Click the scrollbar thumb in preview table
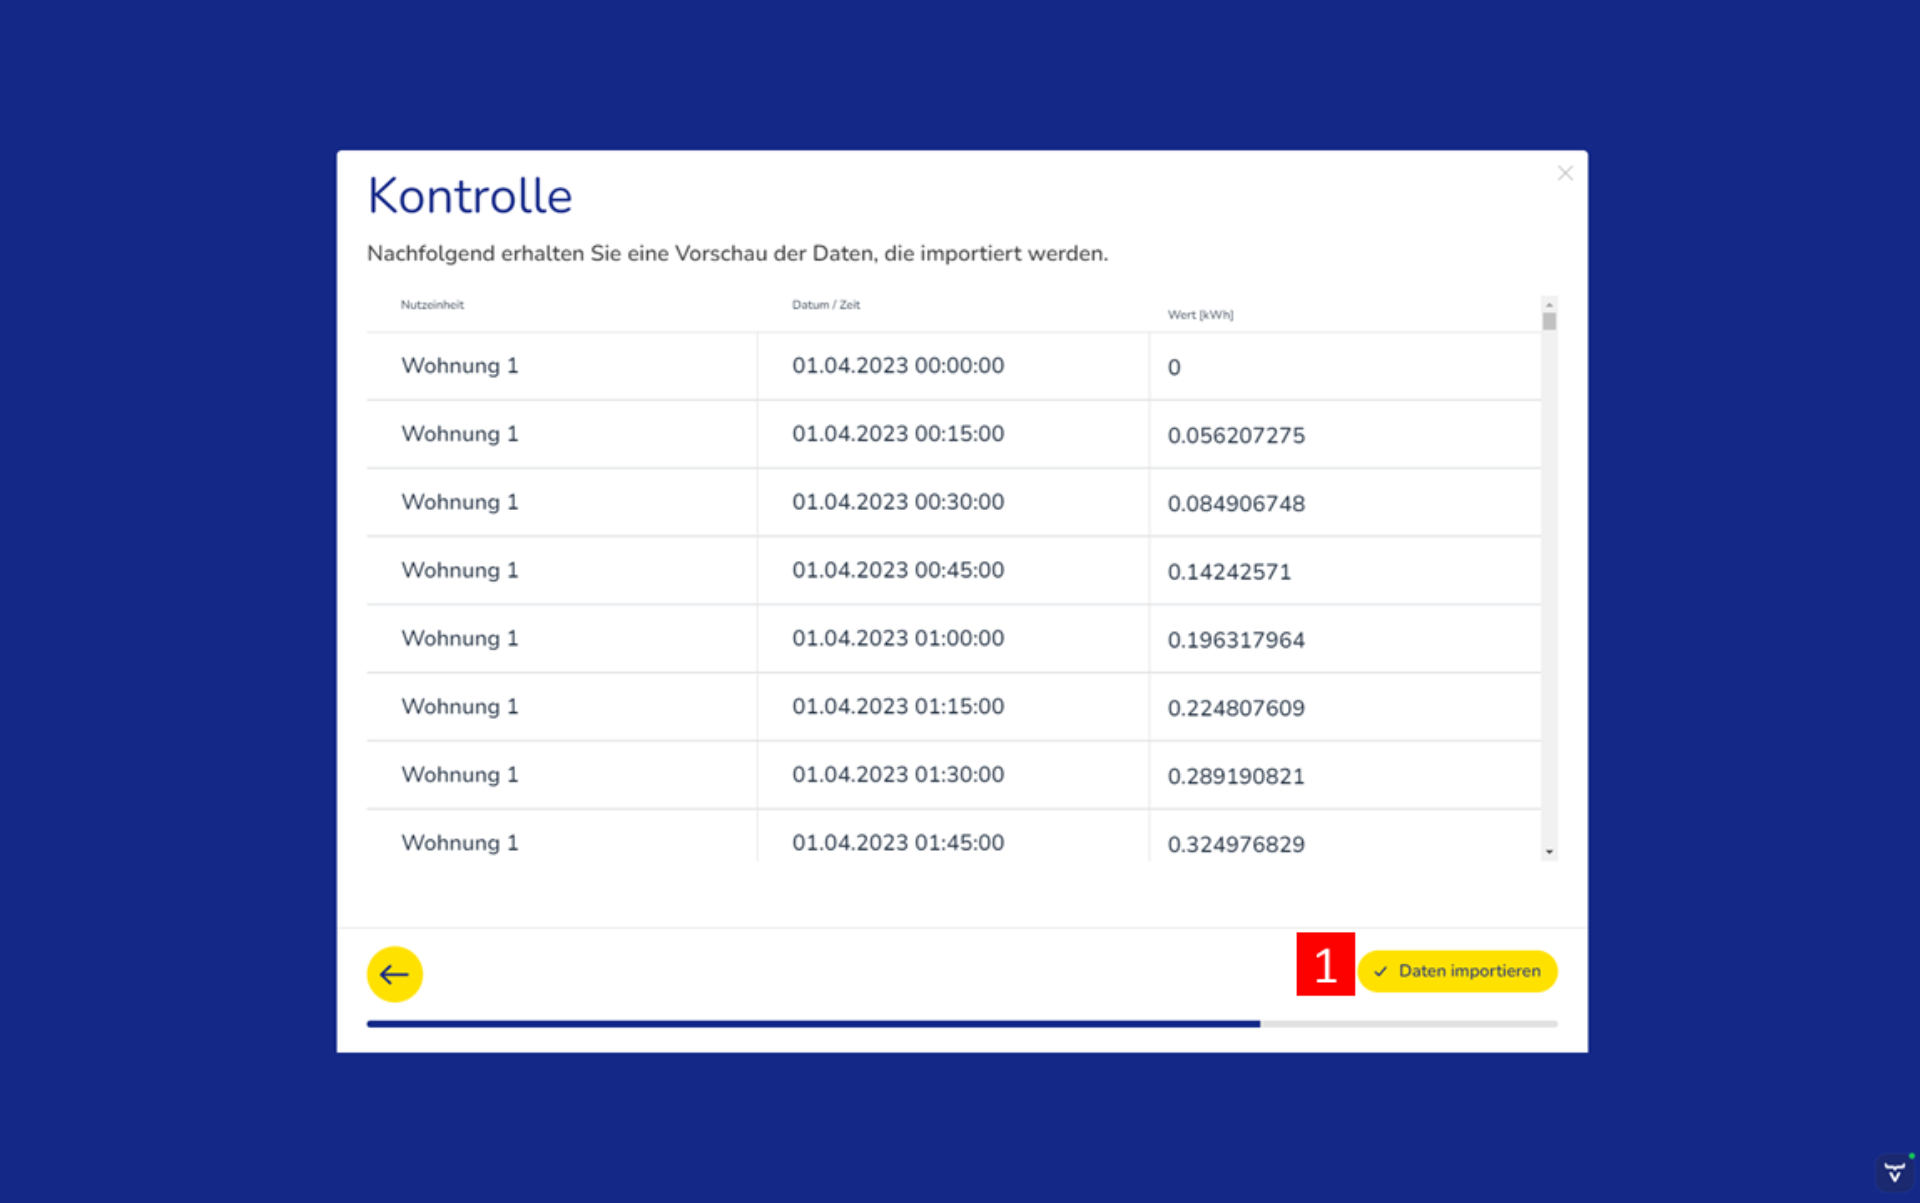The height and width of the screenshot is (1203, 1920). (1549, 321)
